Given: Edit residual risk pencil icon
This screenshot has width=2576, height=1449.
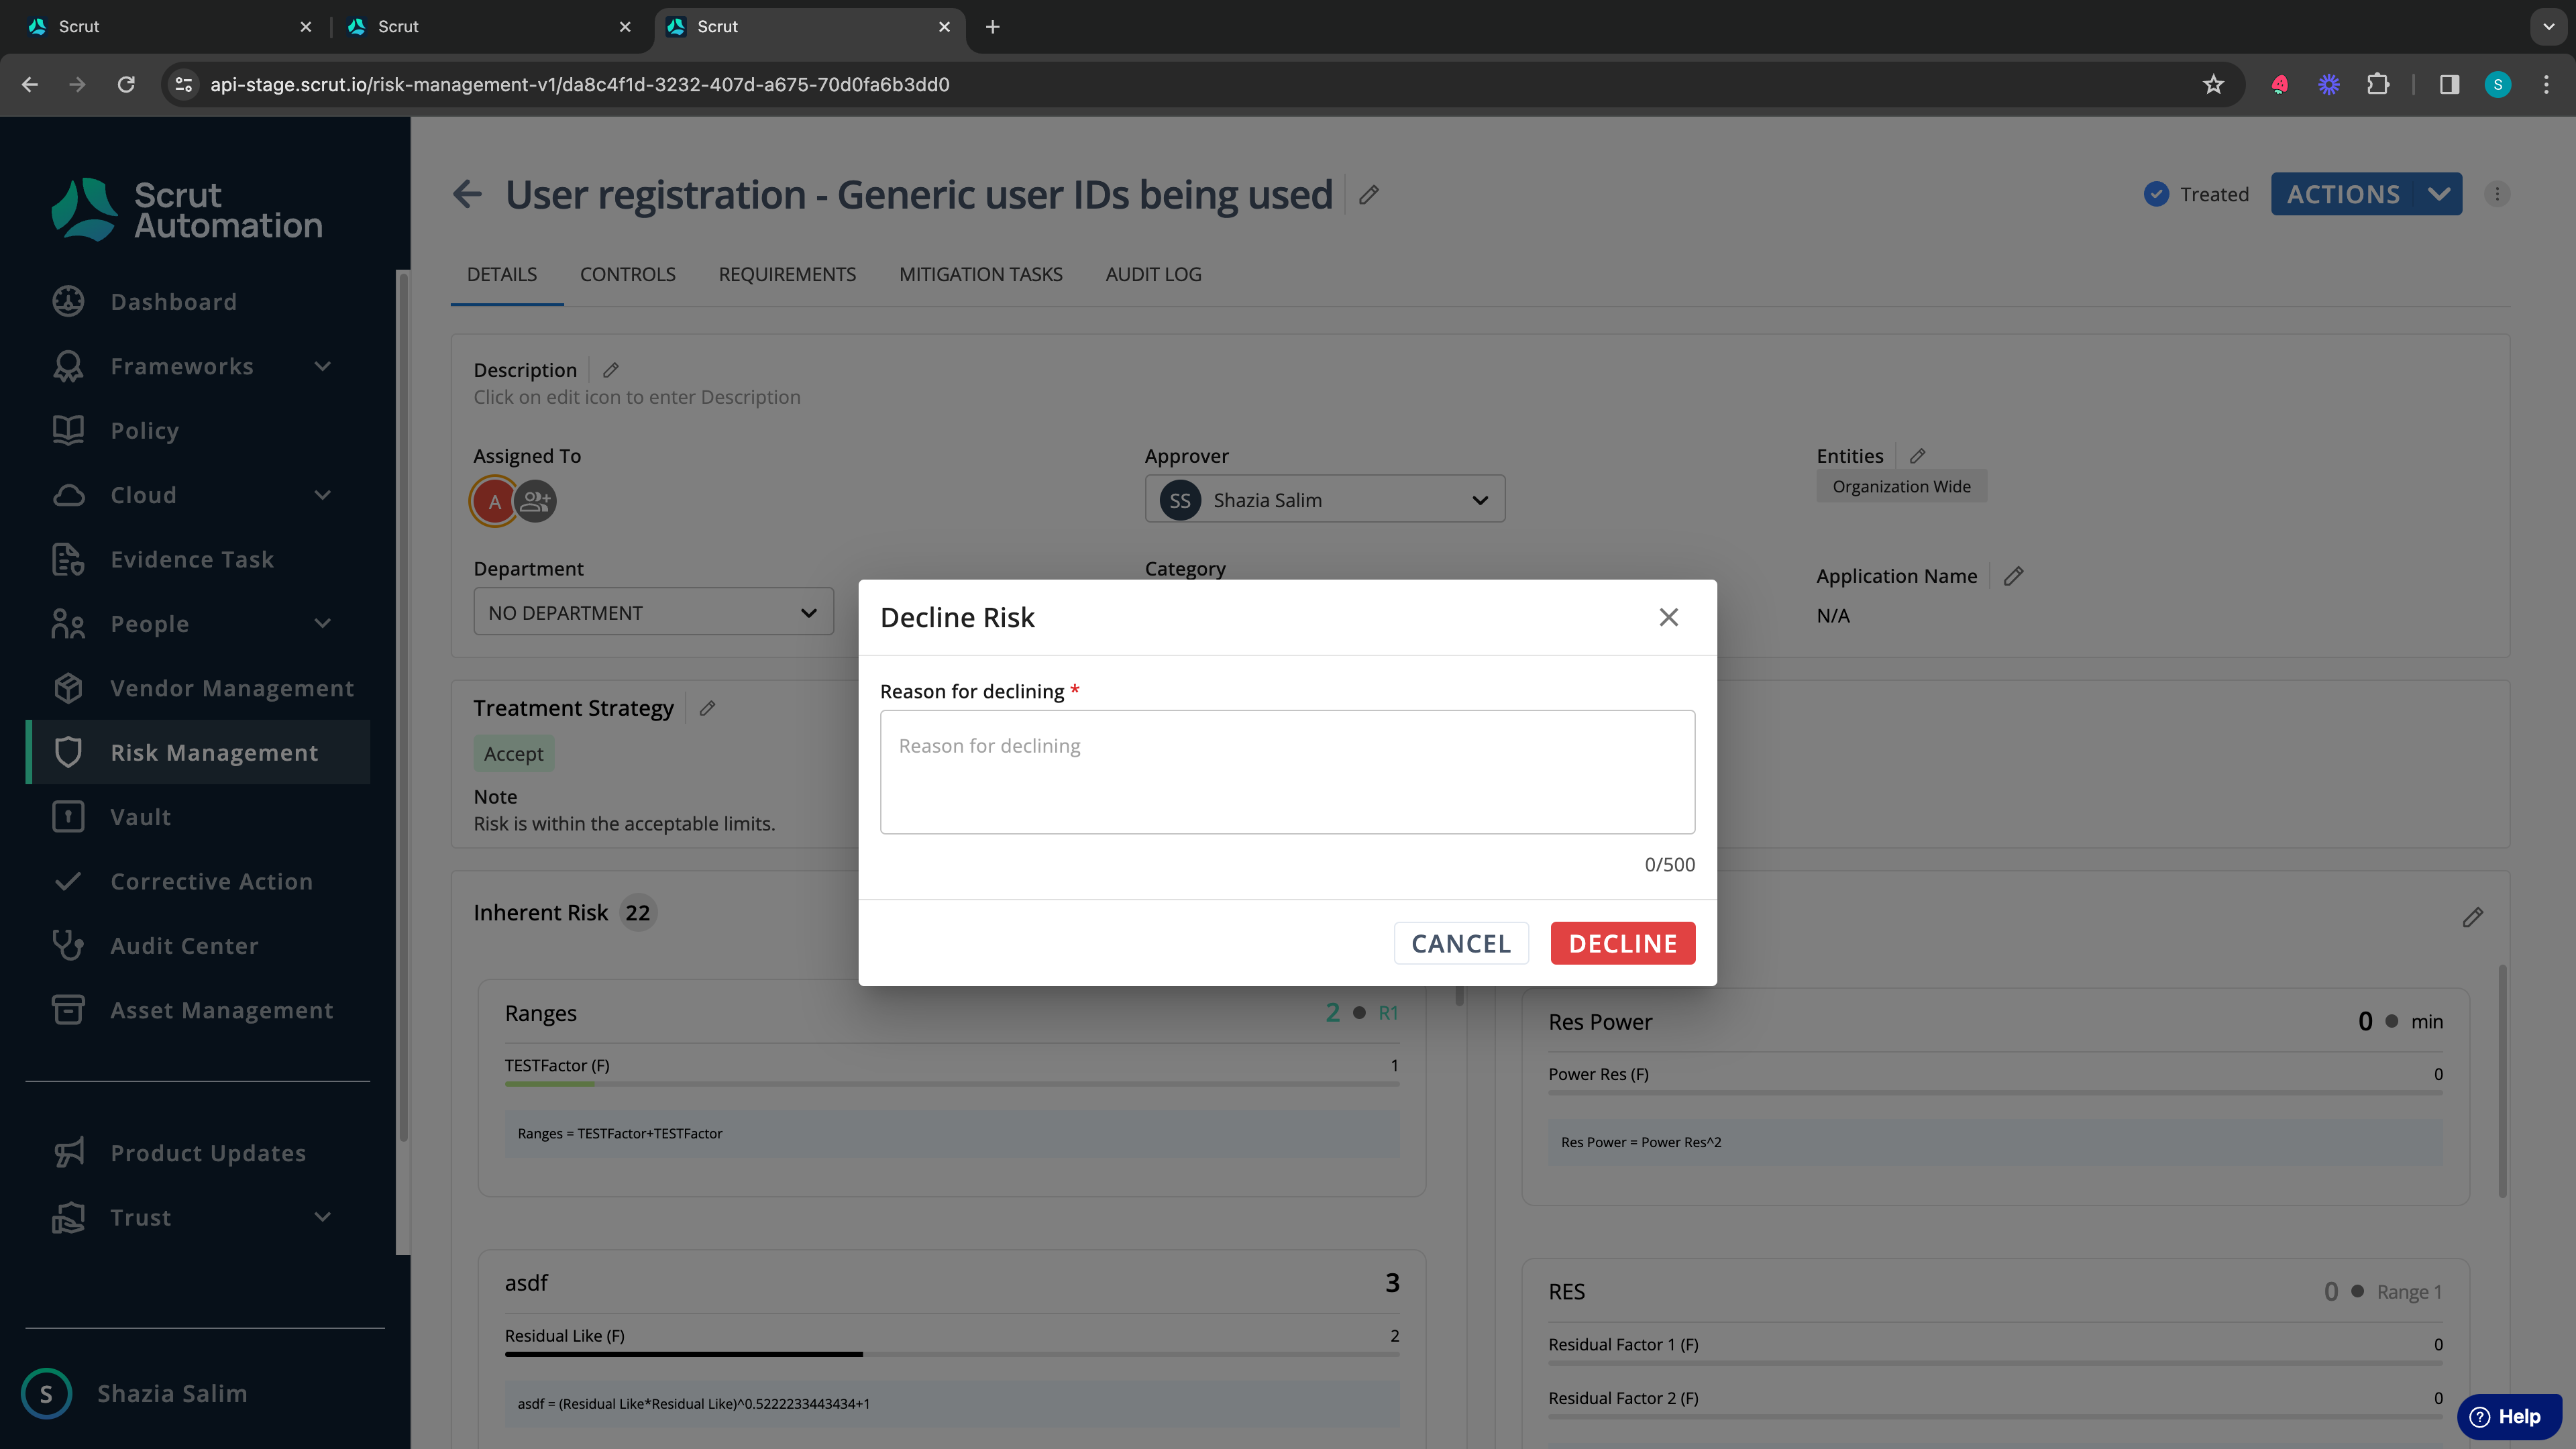Looking at the screenshot, I should pos(2472,917).
